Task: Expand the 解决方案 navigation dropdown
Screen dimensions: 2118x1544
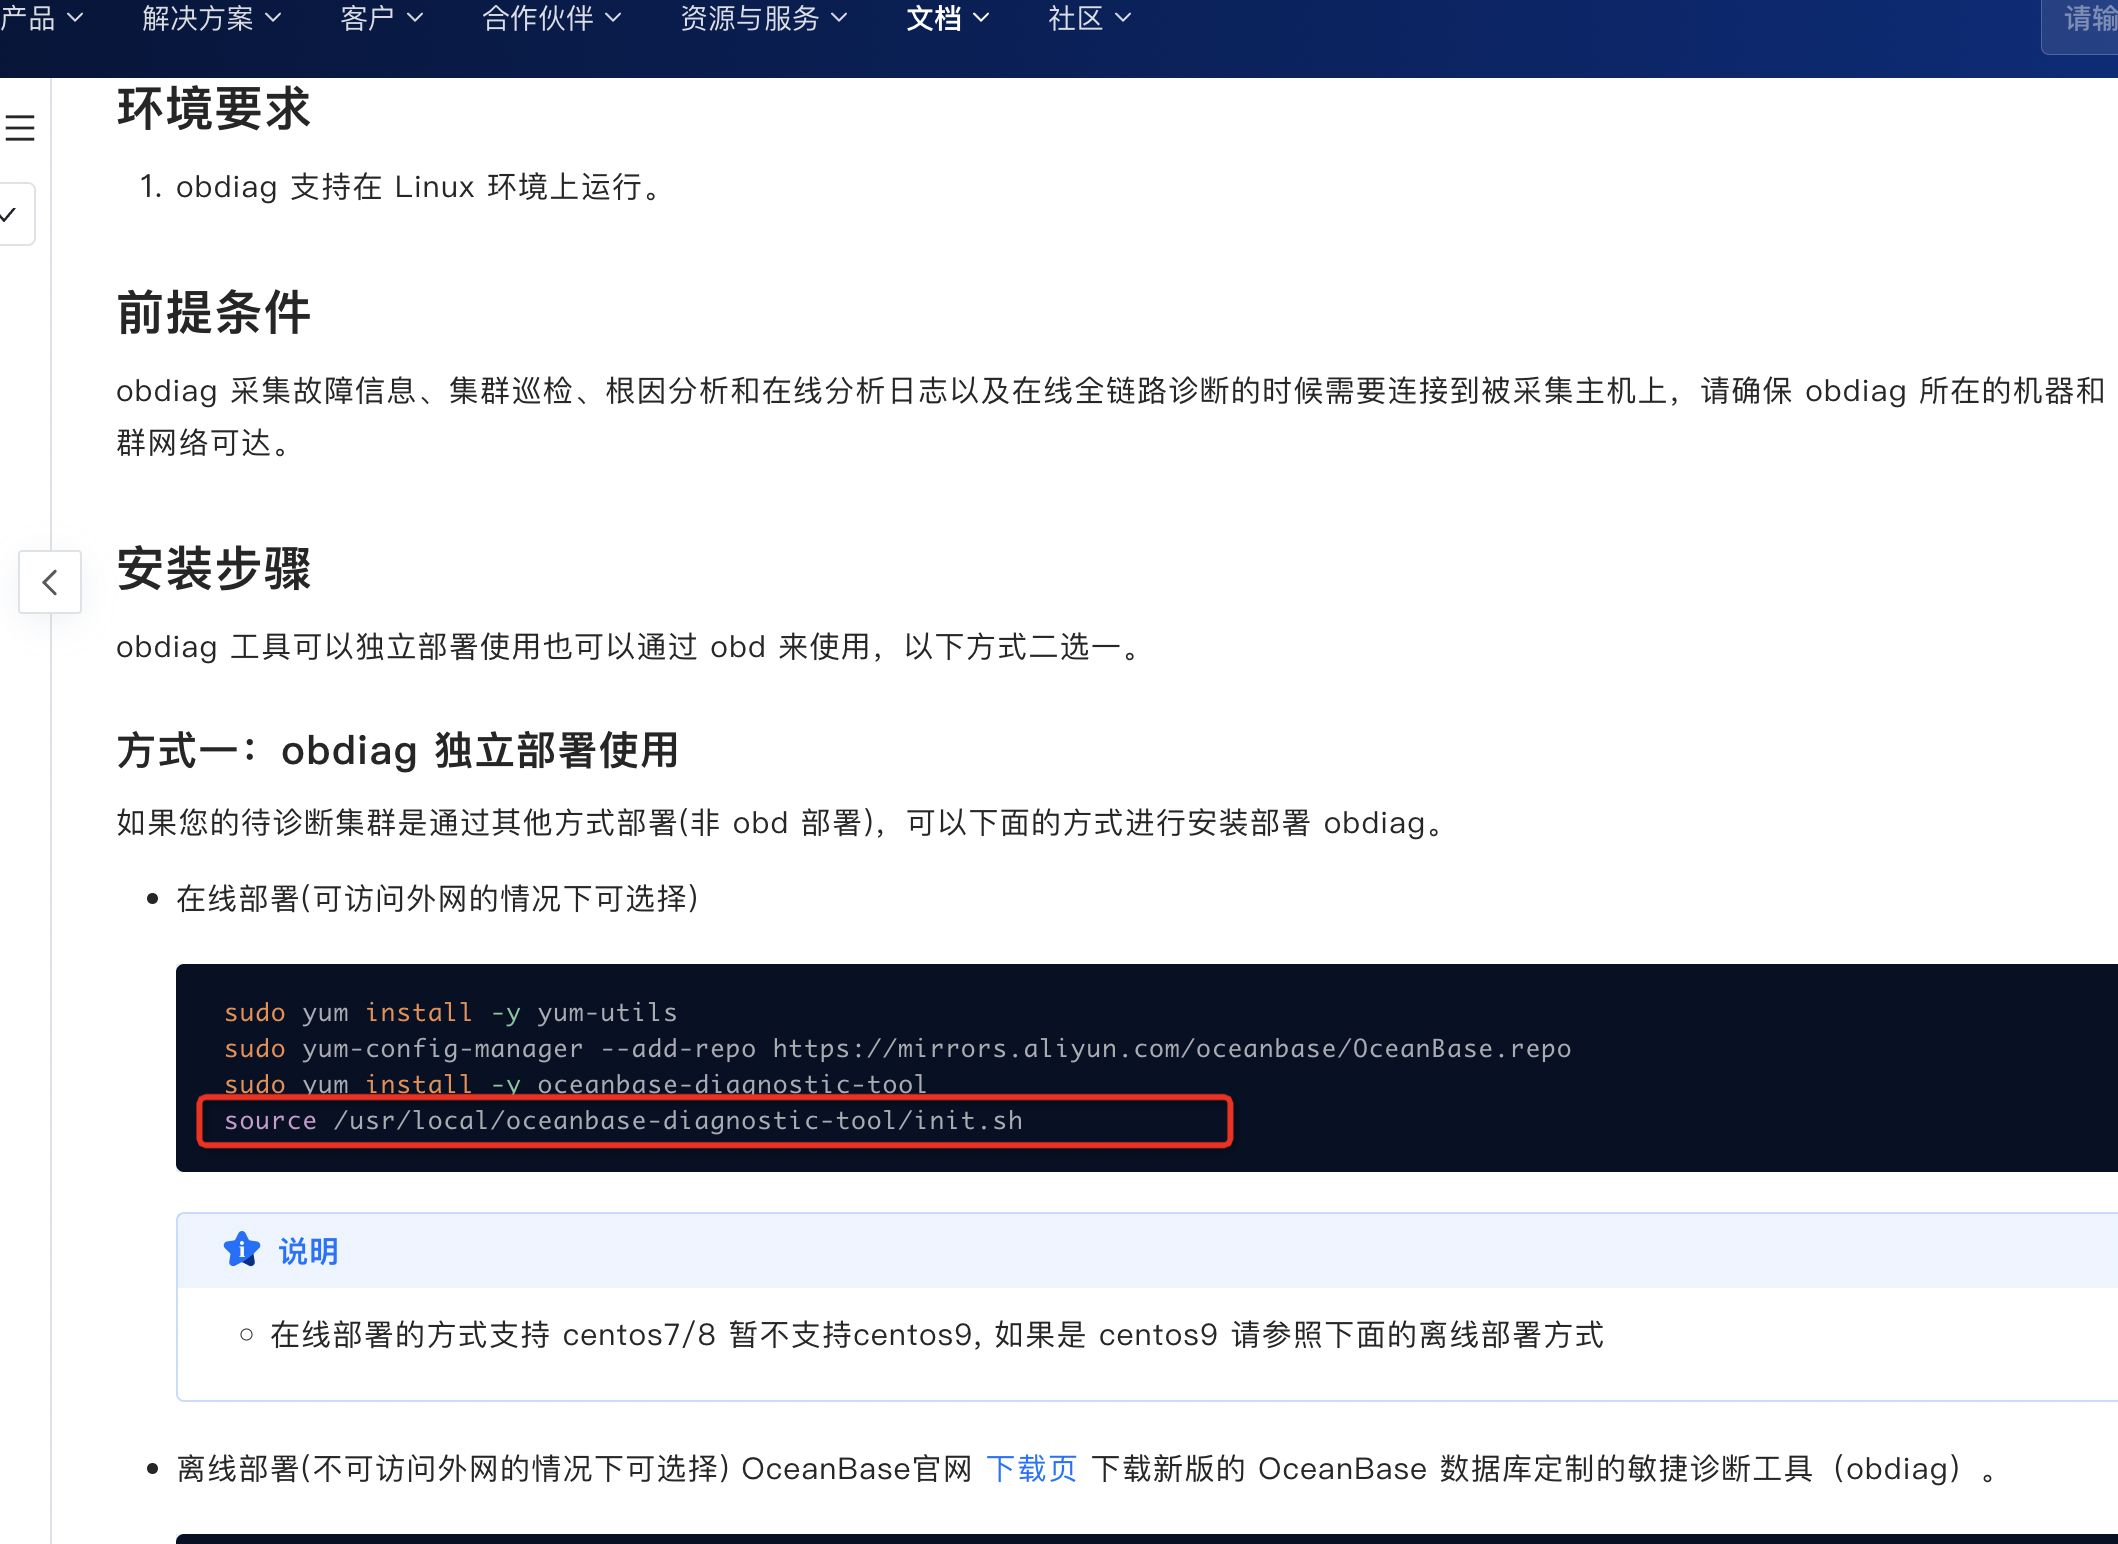Action: 212,18
